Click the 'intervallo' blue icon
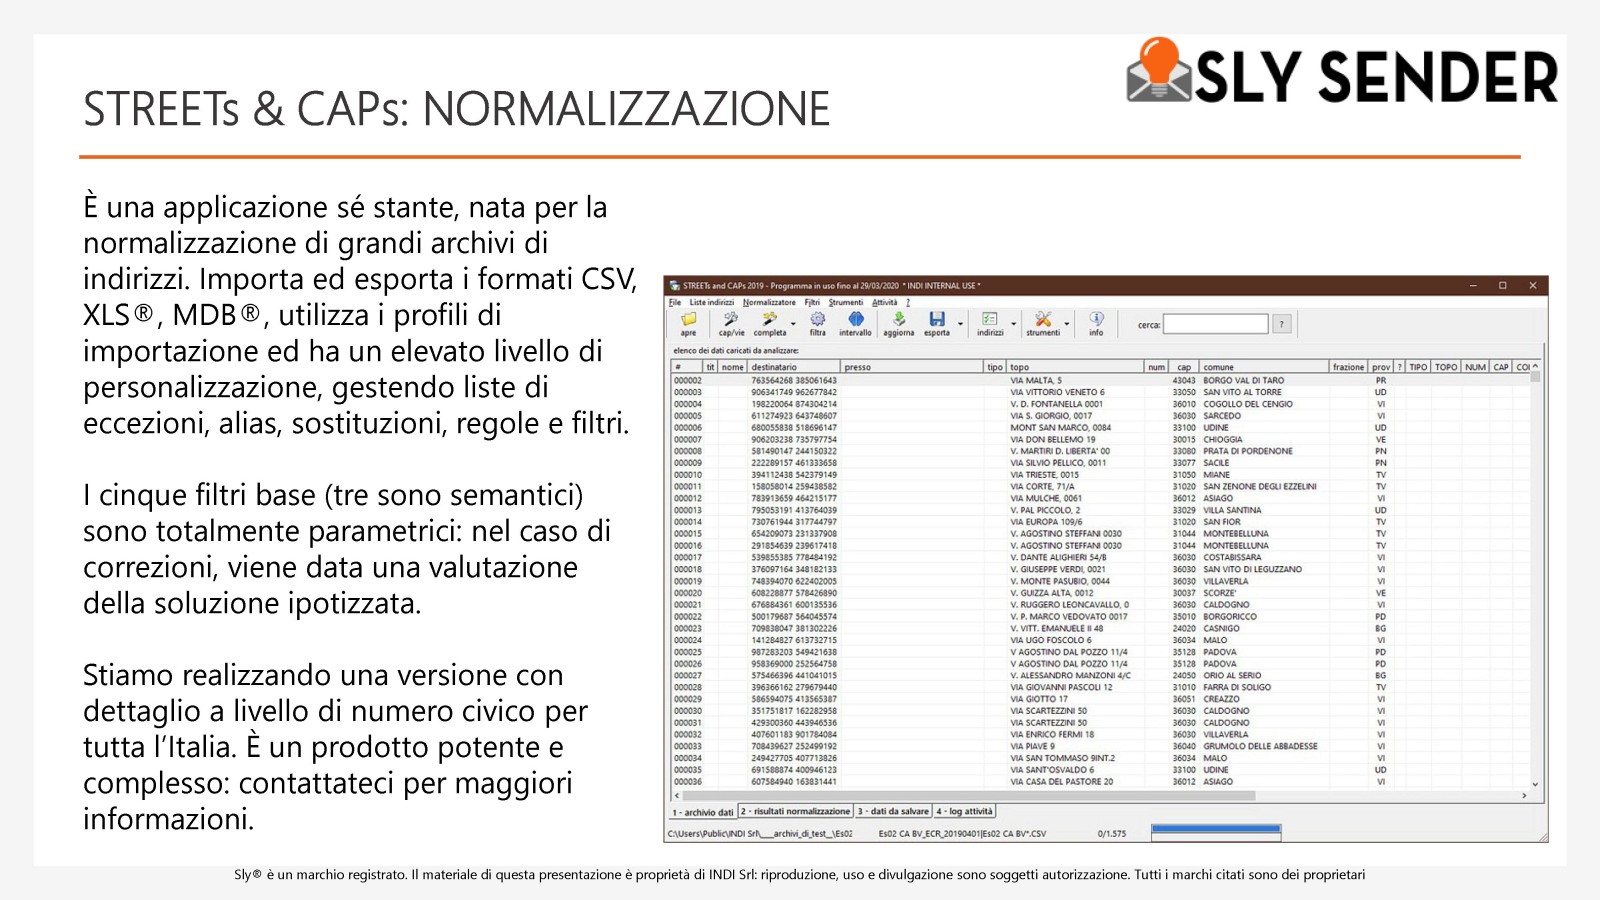Viewport: 1600px width, 900px height. pyautogui.click(x=855, y=319)
